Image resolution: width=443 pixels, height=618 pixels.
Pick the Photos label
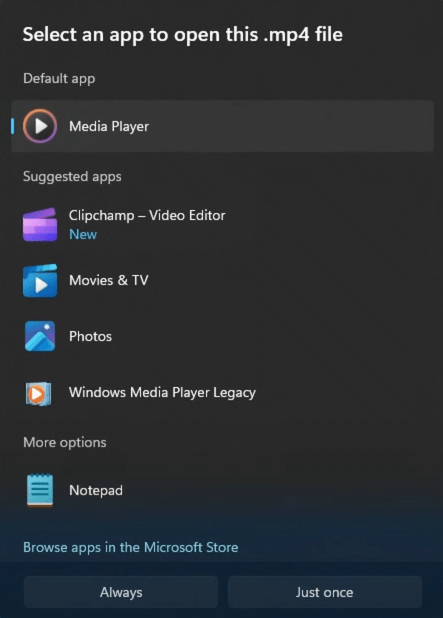90,336
